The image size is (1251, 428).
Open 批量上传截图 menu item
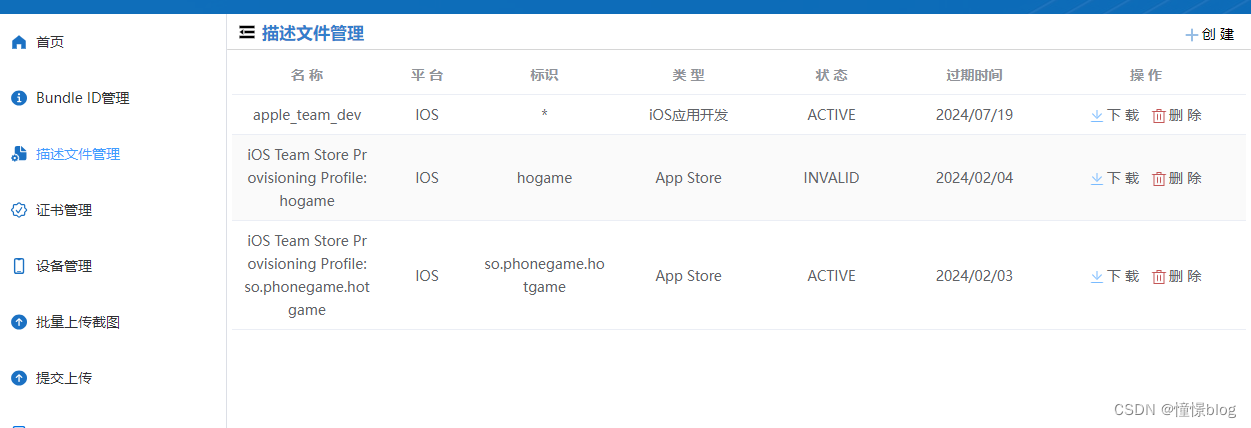click(78, 322)
